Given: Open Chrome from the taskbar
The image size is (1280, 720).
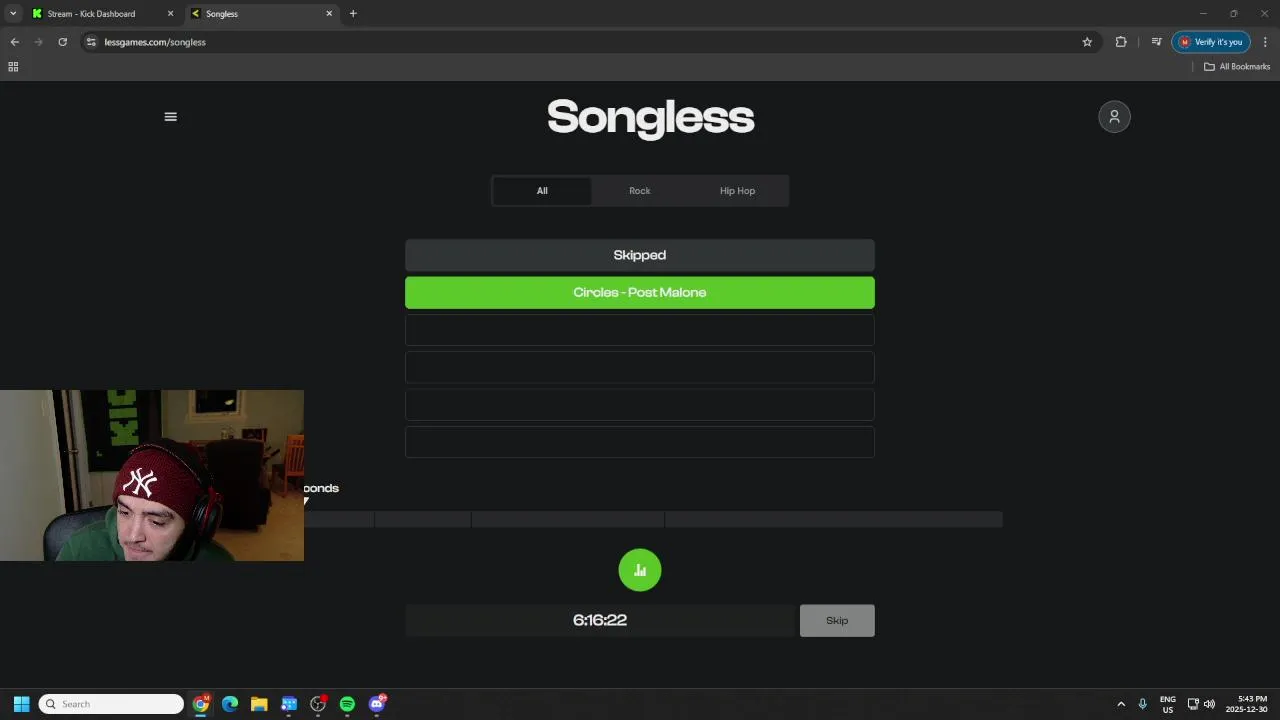Looking at the screenshot, I should 201,704.
